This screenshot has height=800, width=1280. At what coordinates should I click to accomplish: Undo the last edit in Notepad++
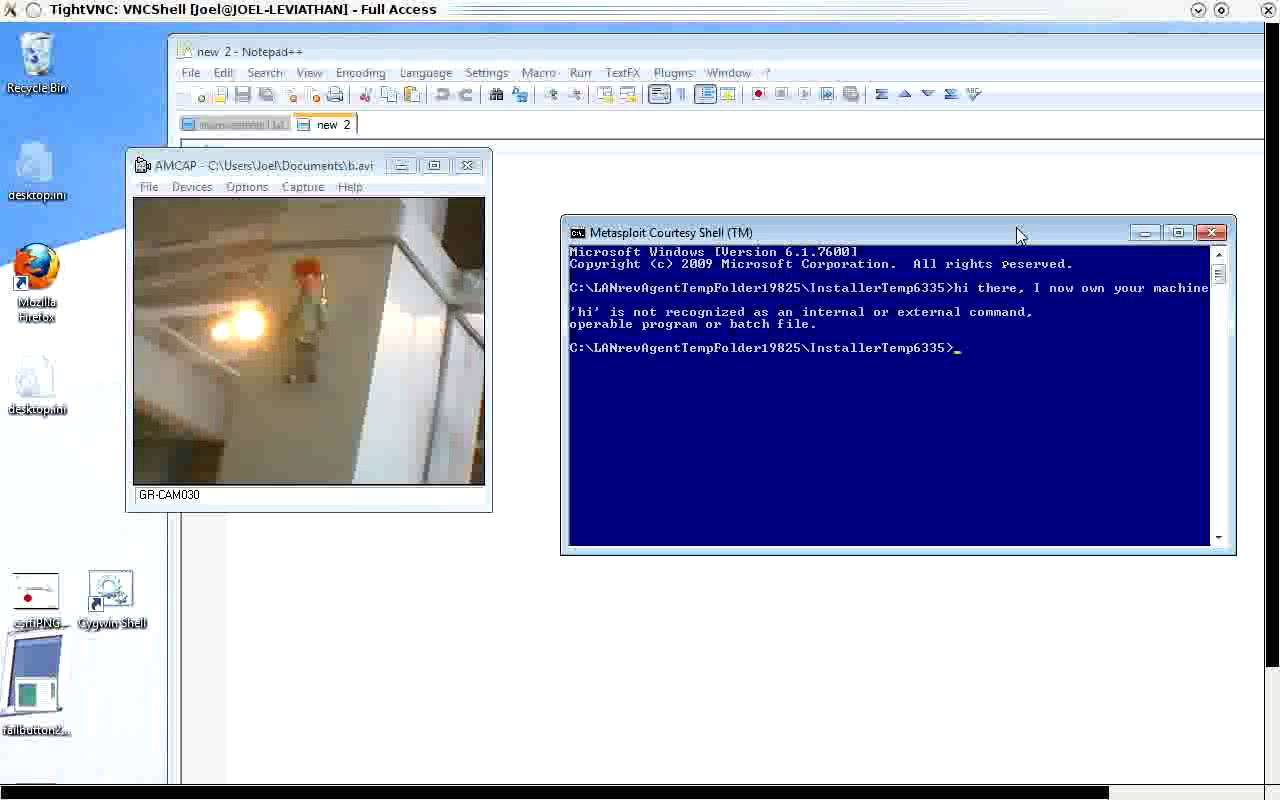click(441, 94)
